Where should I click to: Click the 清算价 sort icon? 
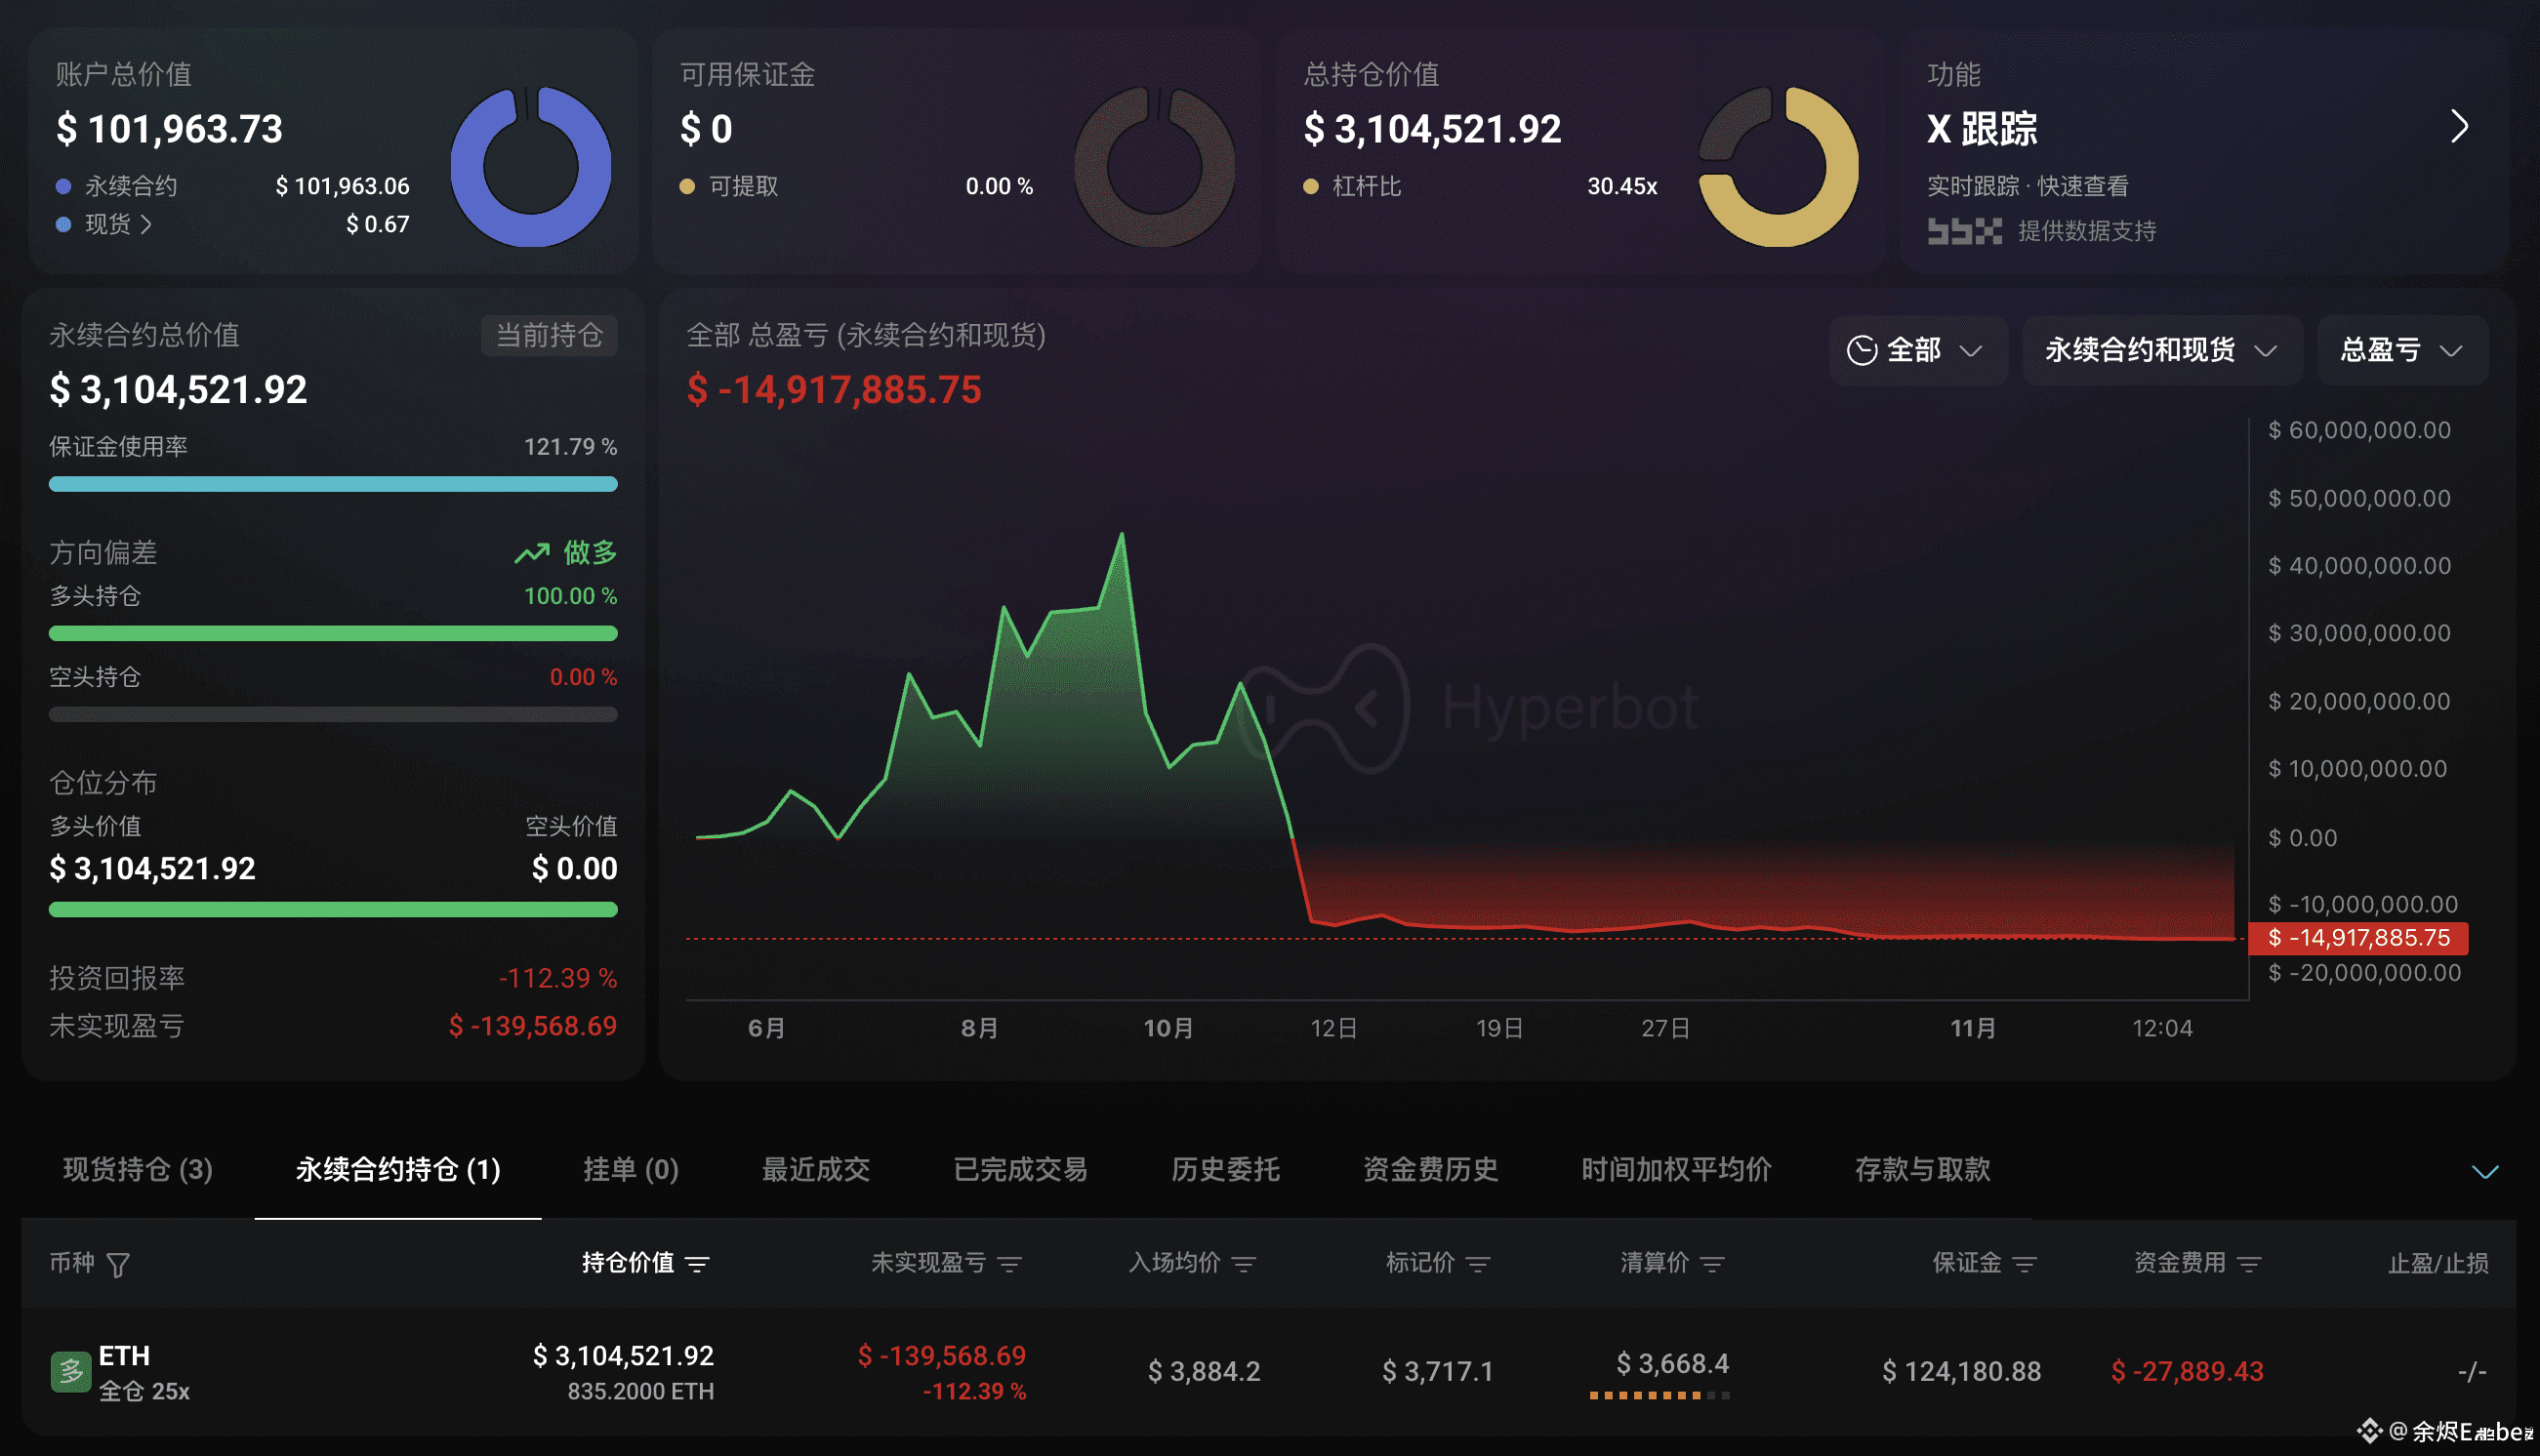click(x=1712, y=1265)
